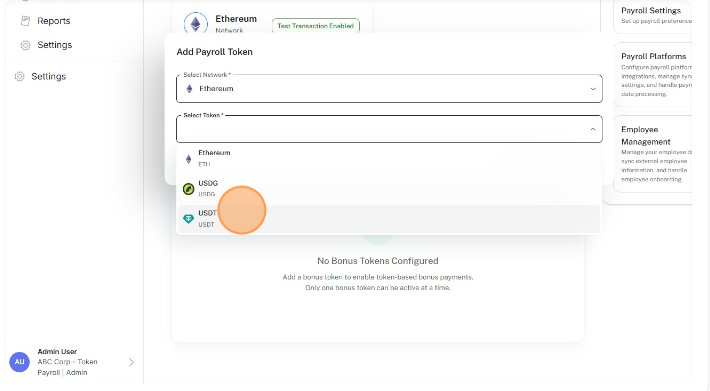Open the Employee Management card
Viewport: 710px width, 391px height.
[653, 154]
